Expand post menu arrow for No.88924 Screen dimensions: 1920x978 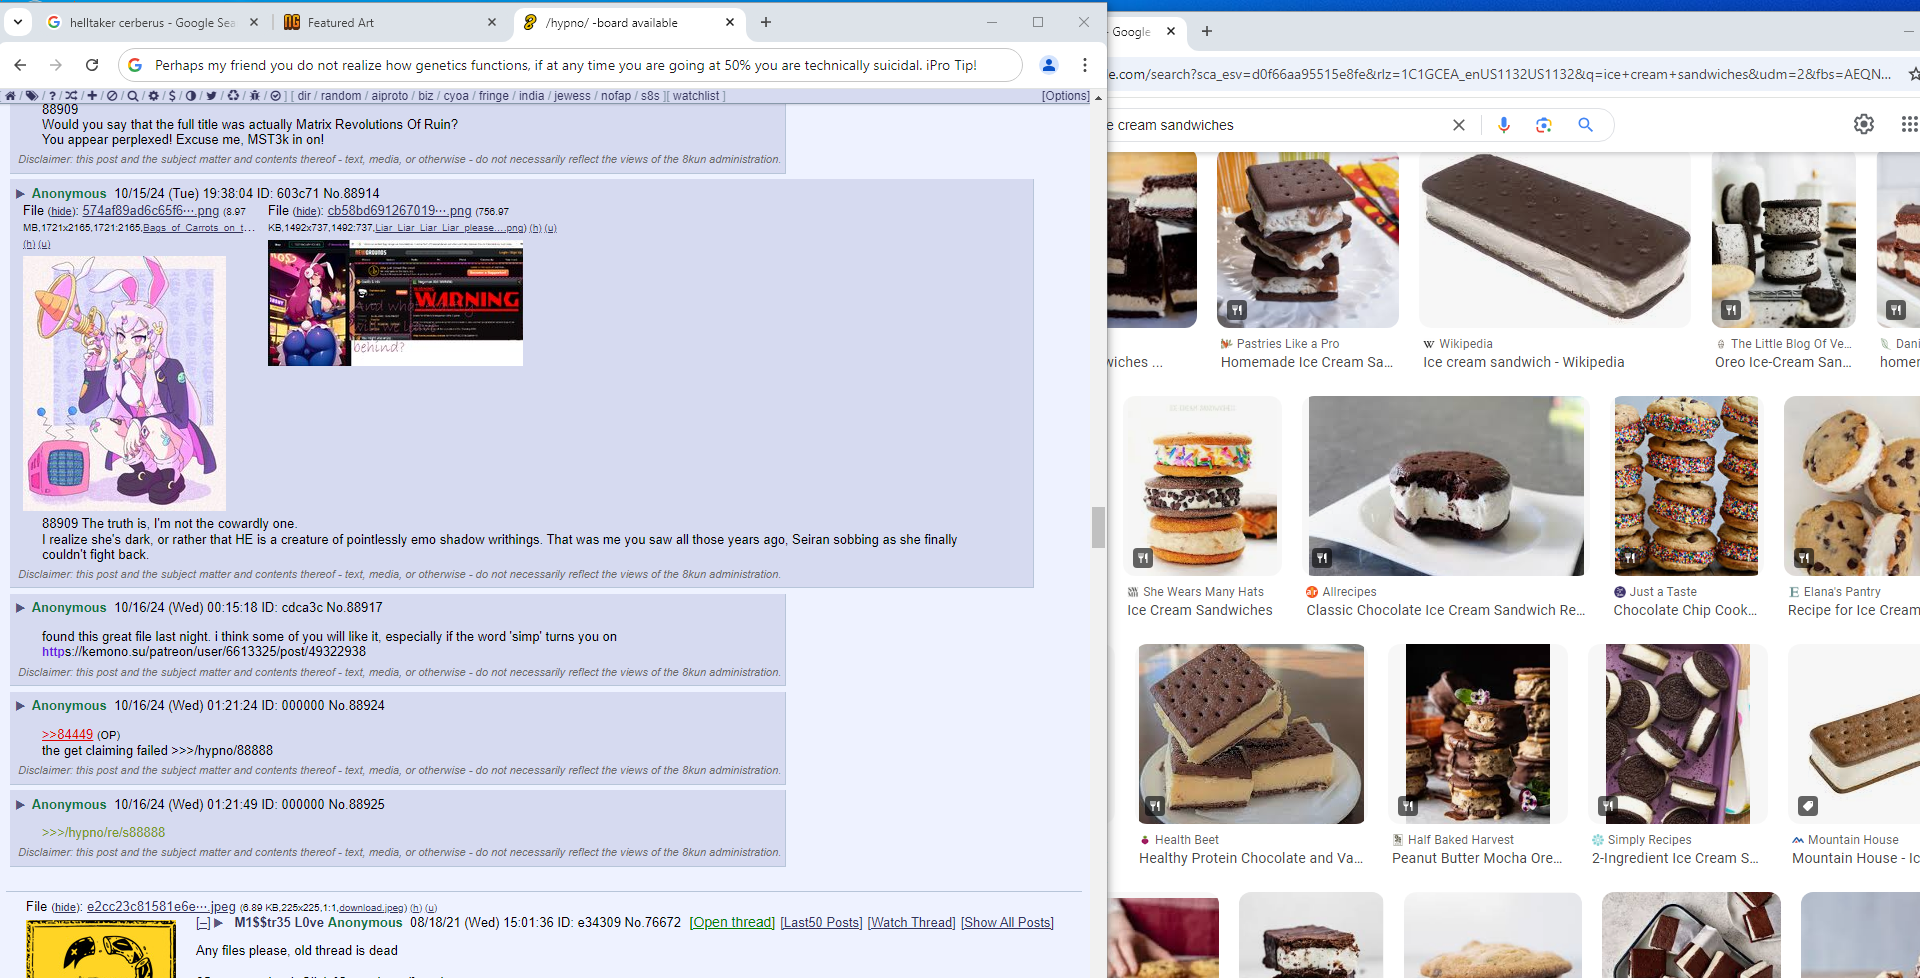[20, 705]
